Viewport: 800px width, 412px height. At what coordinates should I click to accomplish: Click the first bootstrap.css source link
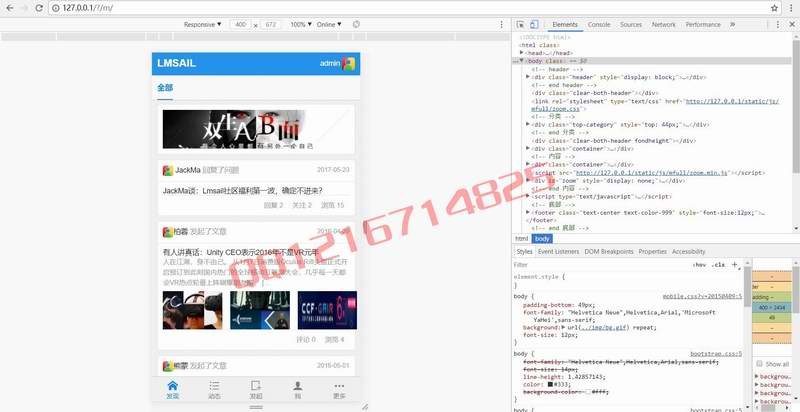[x=716, y=353]
